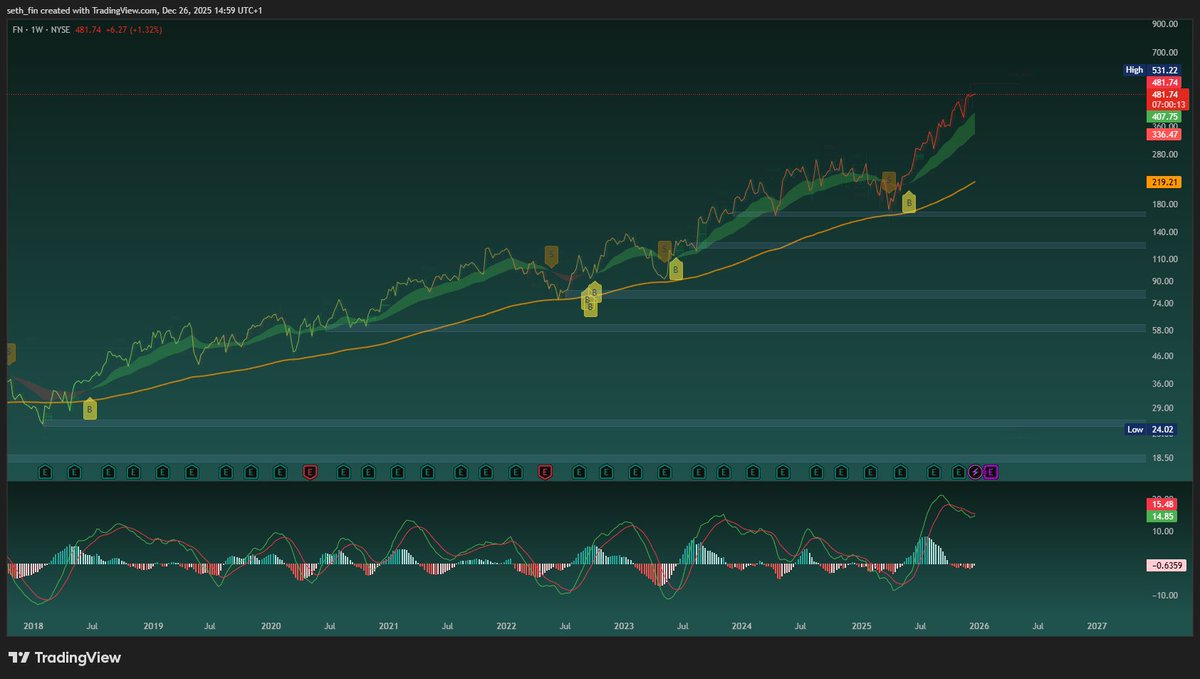Click the B buy signal label near 2025
1200x679 pixels.
click(908, 204)
